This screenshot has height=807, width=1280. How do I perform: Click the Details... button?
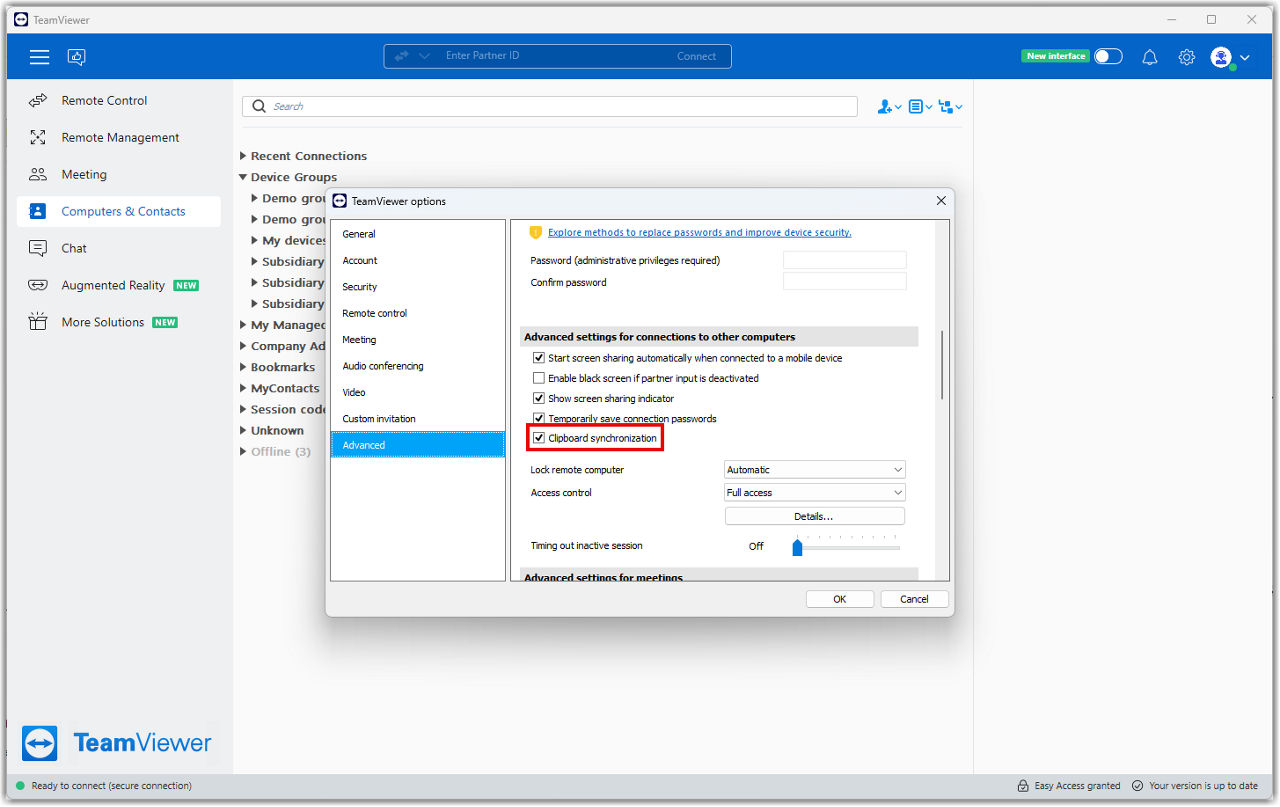[814, 516]
